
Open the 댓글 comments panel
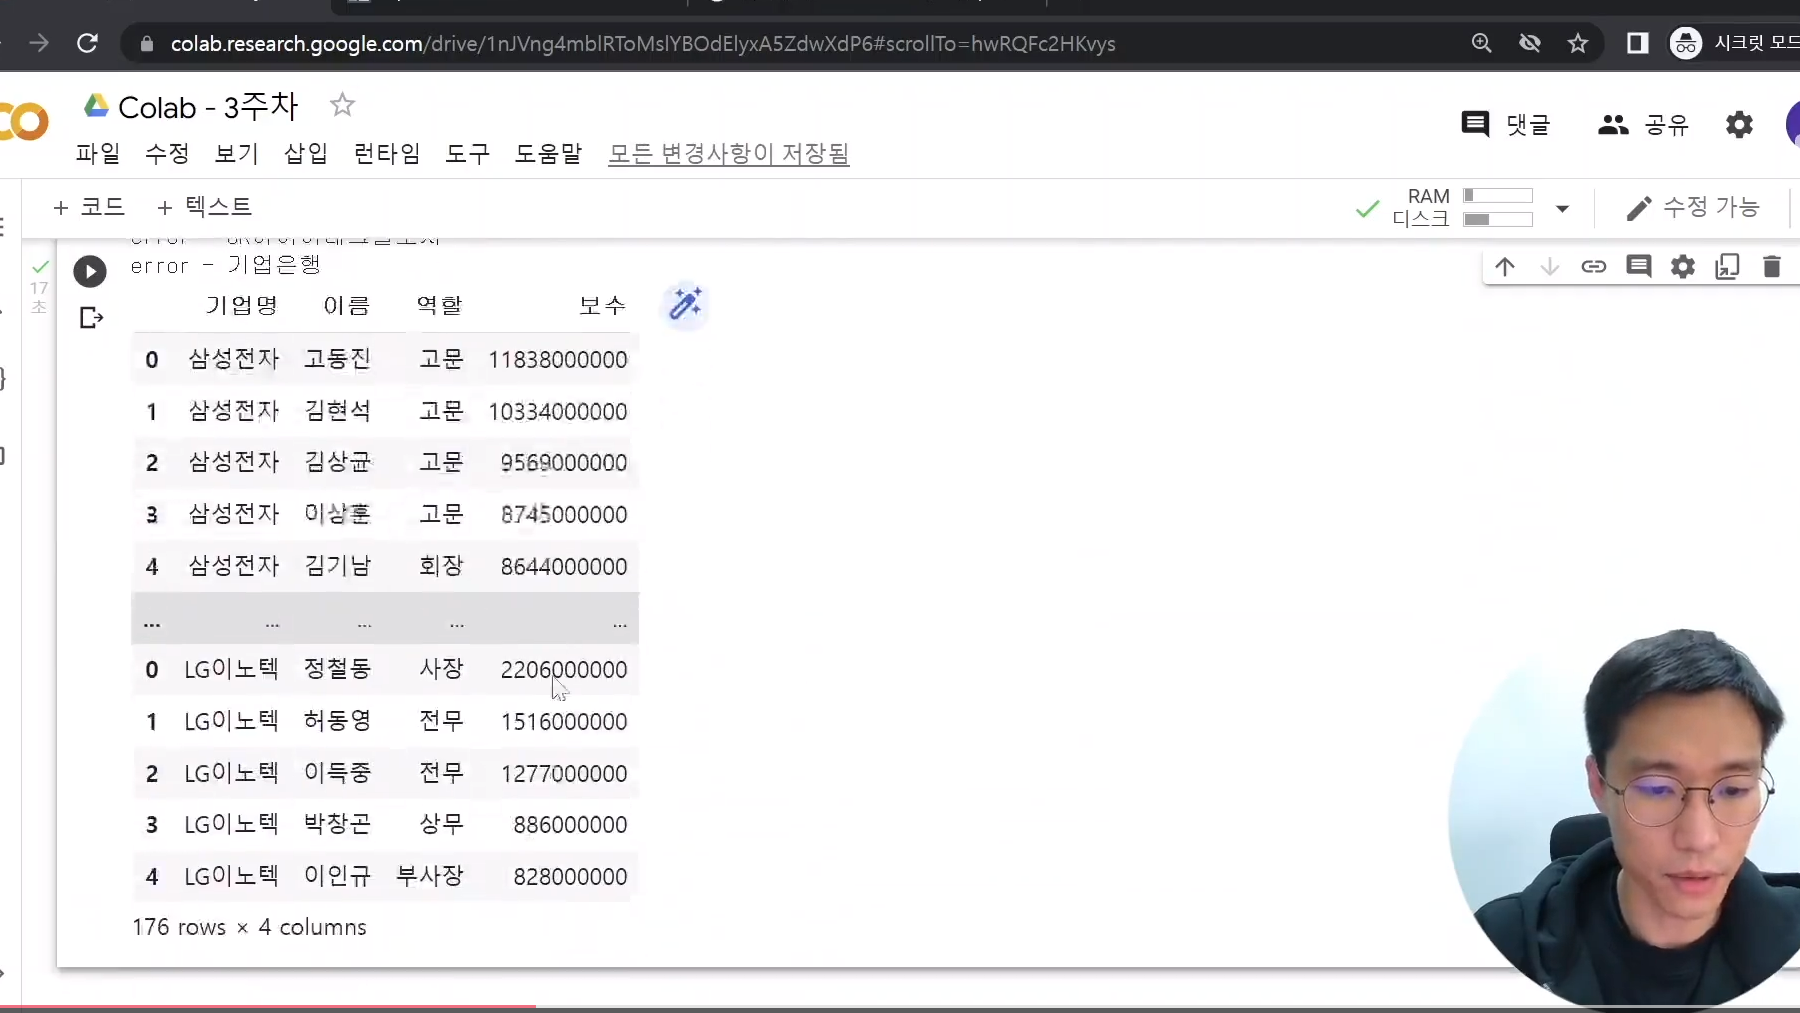click(x=1505, y=124)
